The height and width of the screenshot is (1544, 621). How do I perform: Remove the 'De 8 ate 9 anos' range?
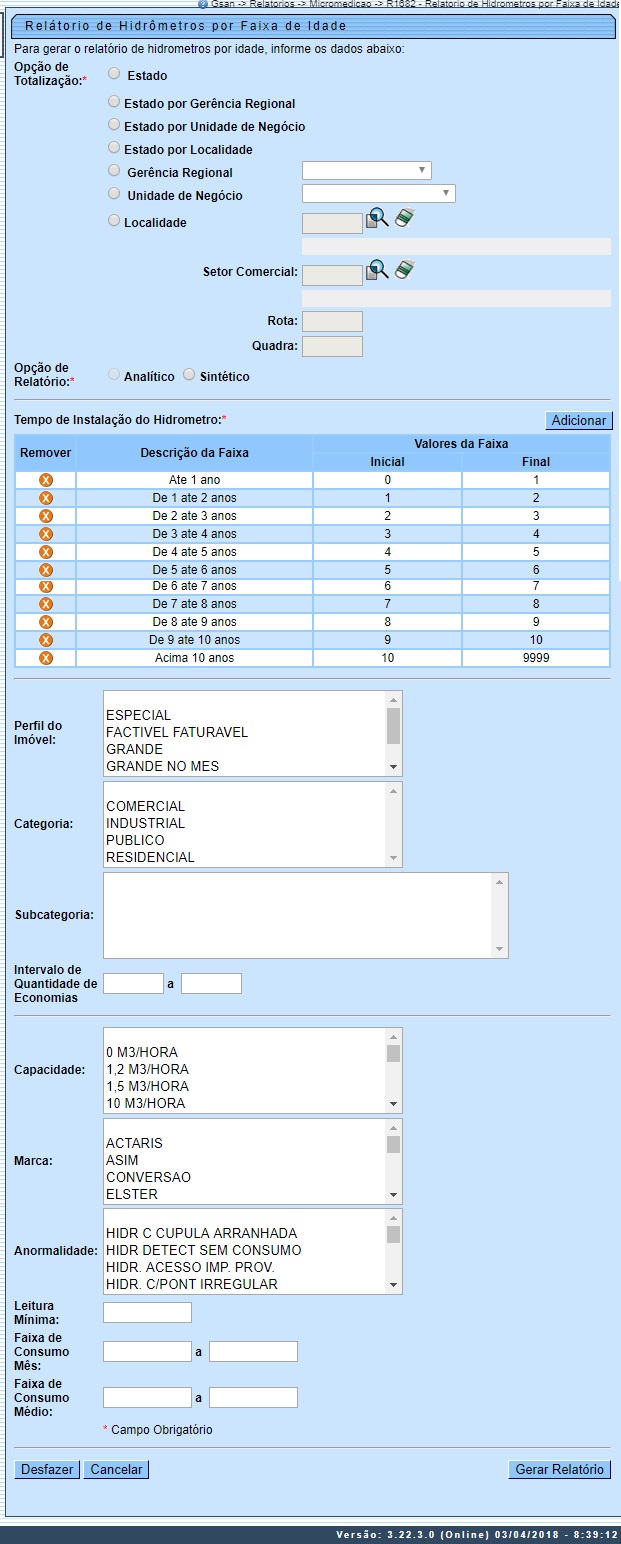pyautogui.click(x=45, y=622)
